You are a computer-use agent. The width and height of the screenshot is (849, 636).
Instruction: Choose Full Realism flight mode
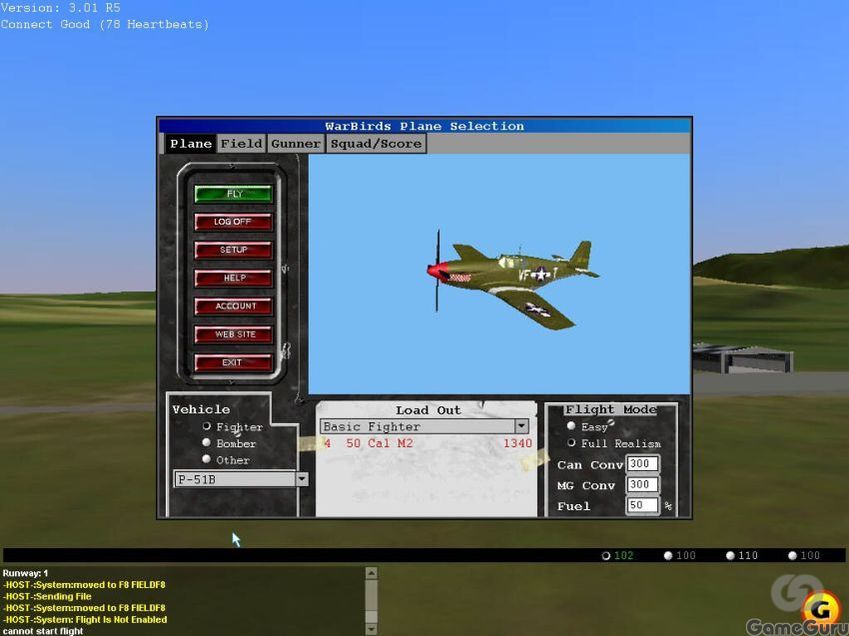571,443
